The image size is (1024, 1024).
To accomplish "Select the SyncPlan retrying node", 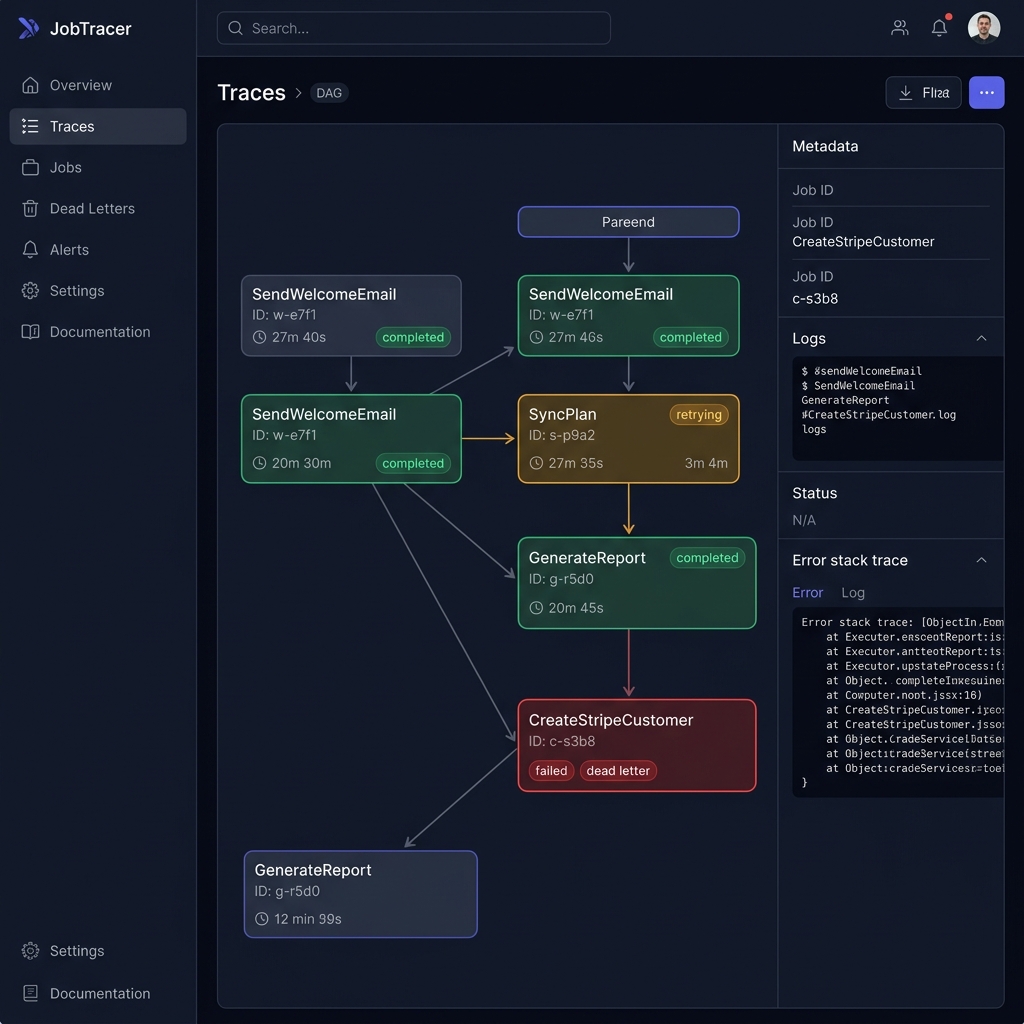I will point(628,439).
